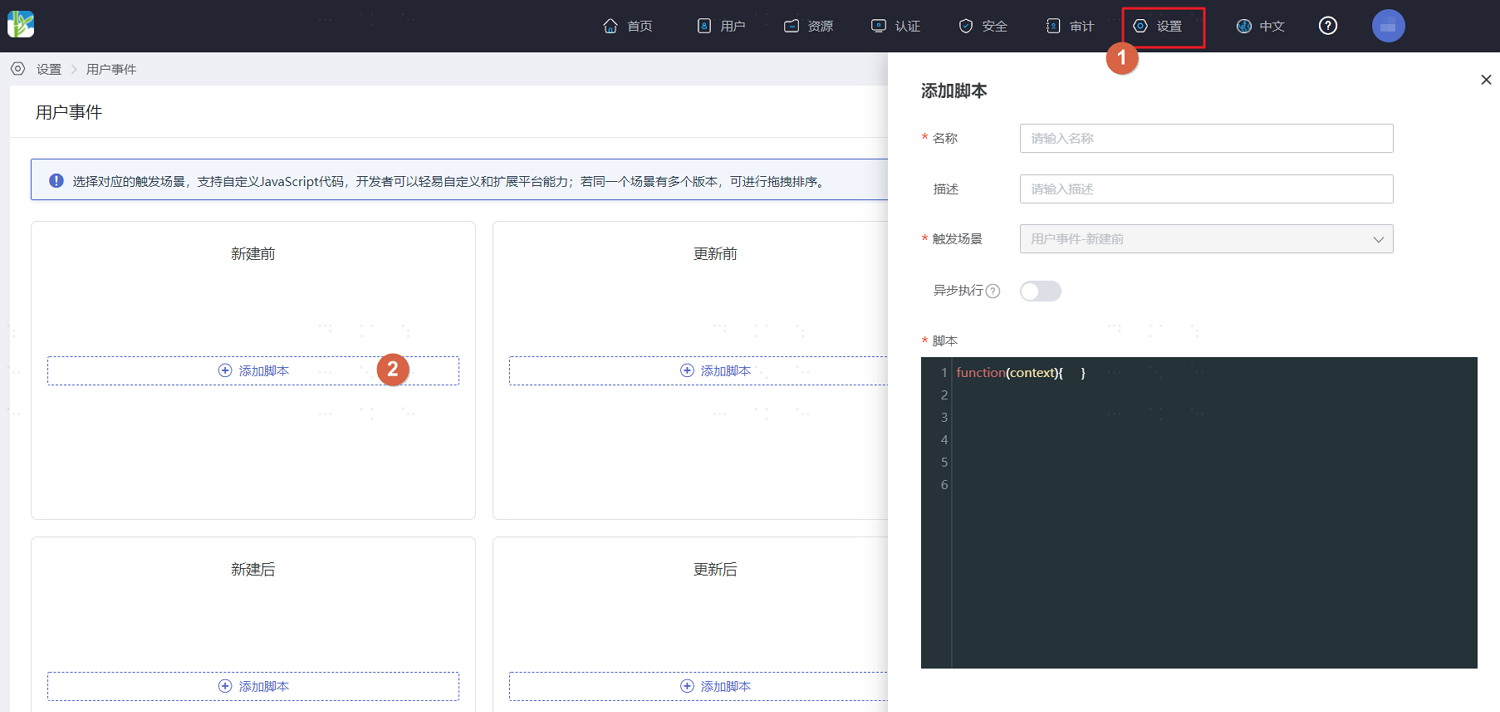
Task: Click the 资源 resources folder icon
Action: 791,26
